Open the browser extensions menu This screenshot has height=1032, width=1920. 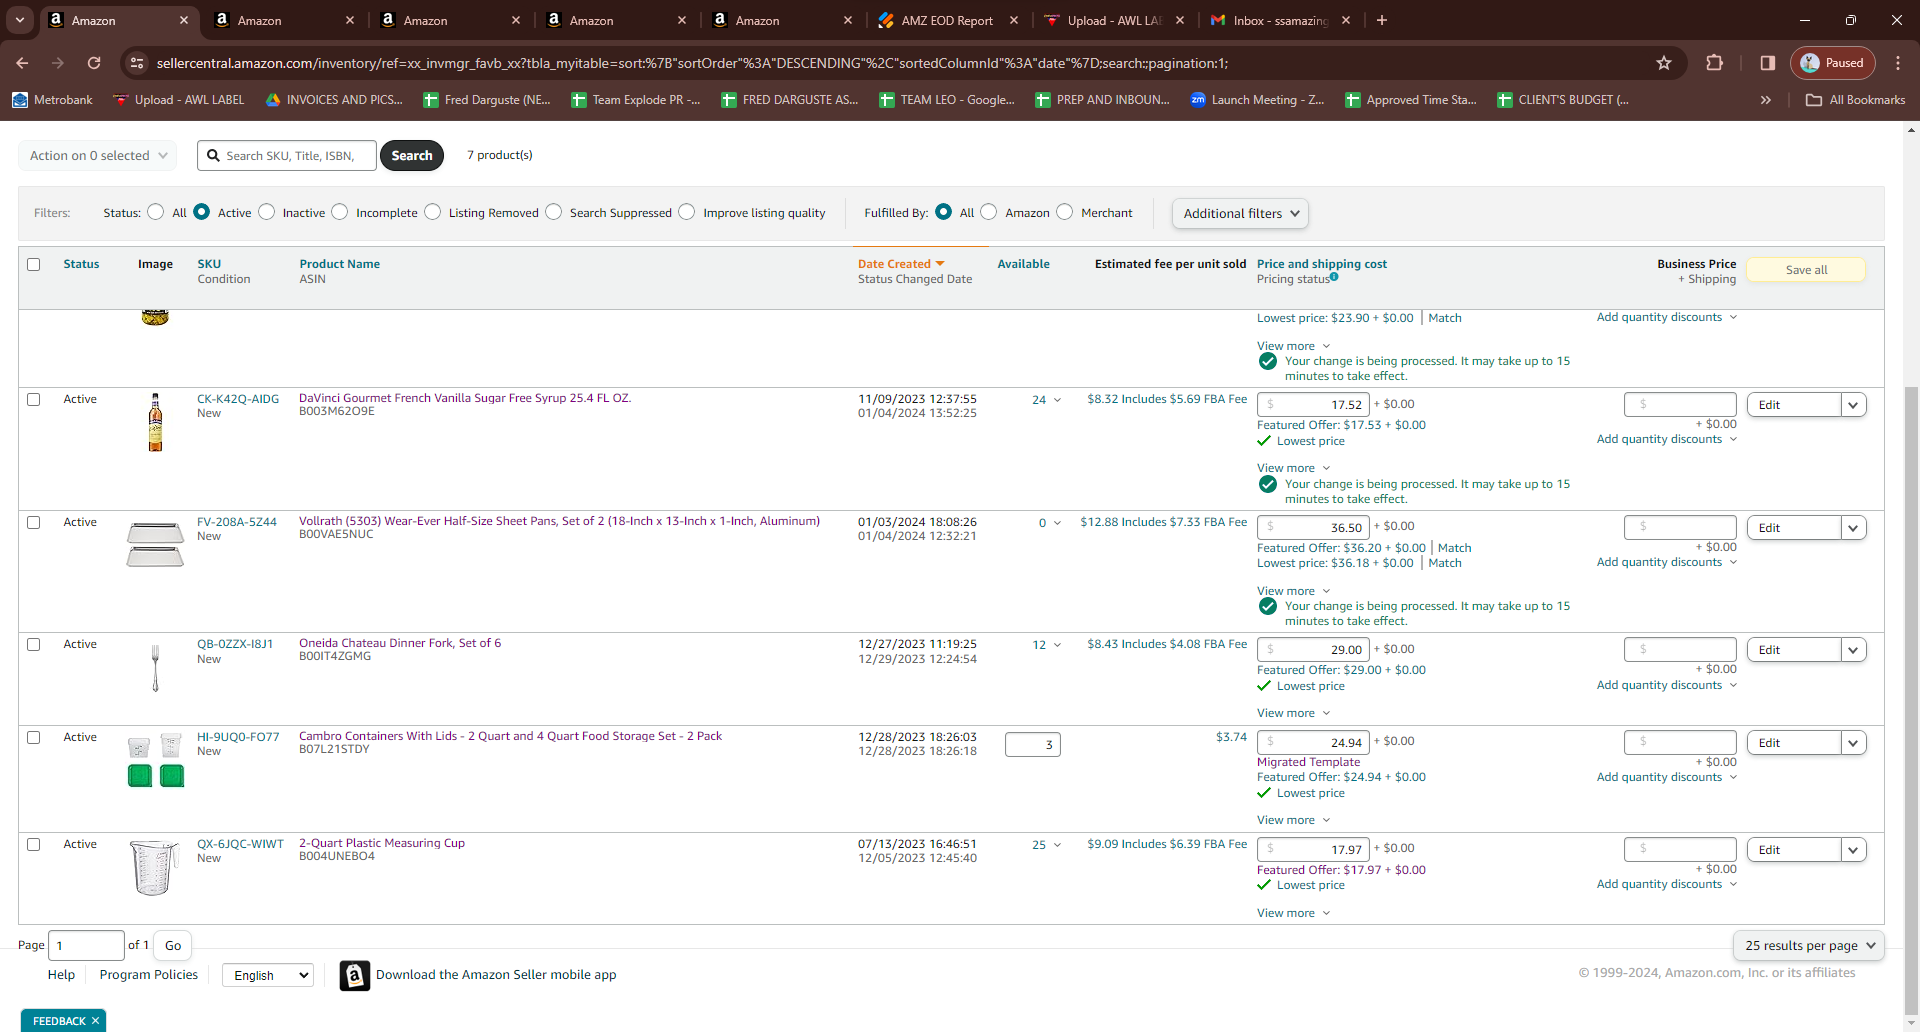(x=1714, y=63)
